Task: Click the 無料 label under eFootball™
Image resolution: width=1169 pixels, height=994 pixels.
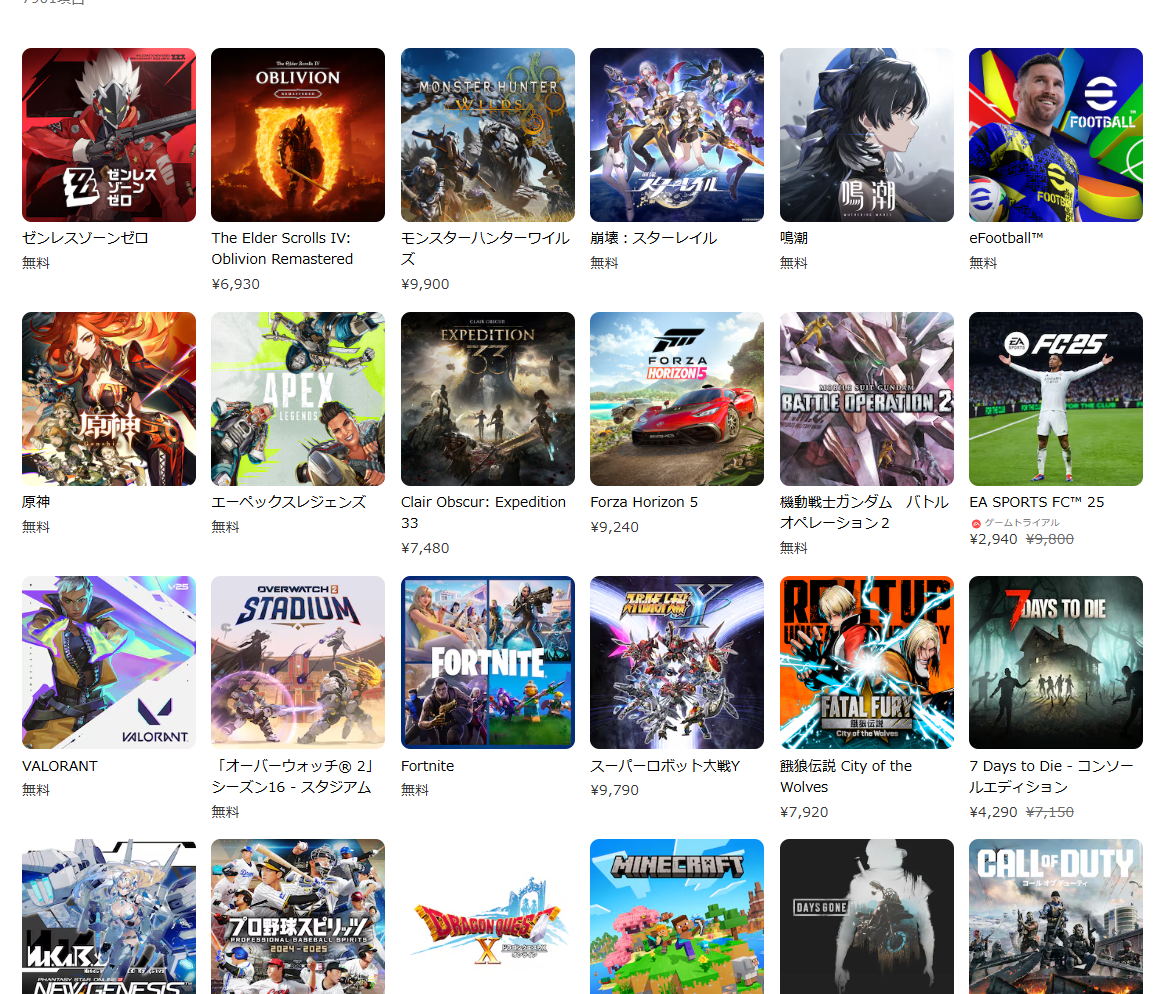Action: tap(983, 263)
